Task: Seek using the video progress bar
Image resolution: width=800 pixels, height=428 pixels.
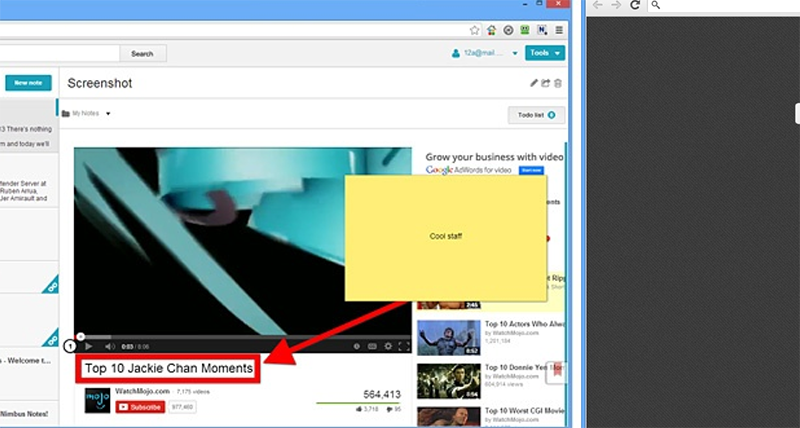Action: pyautogui.click(x=243, y=337)
